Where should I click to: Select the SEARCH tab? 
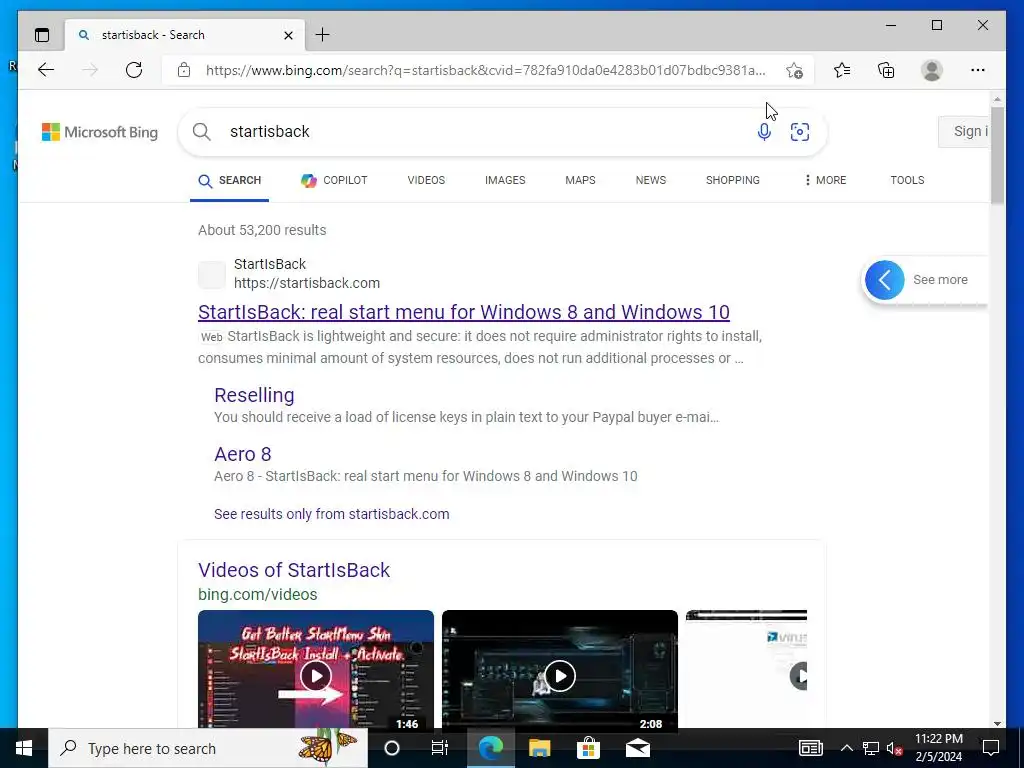(229, 181)
